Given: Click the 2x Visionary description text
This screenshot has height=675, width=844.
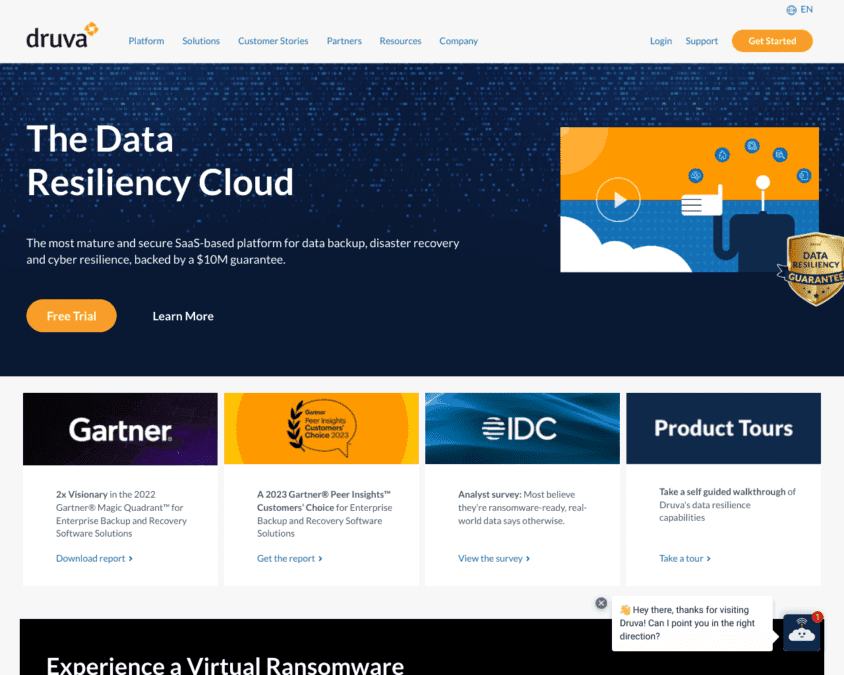Looking at the screenshot, I should pyautogui.click(x=122, y=514).
